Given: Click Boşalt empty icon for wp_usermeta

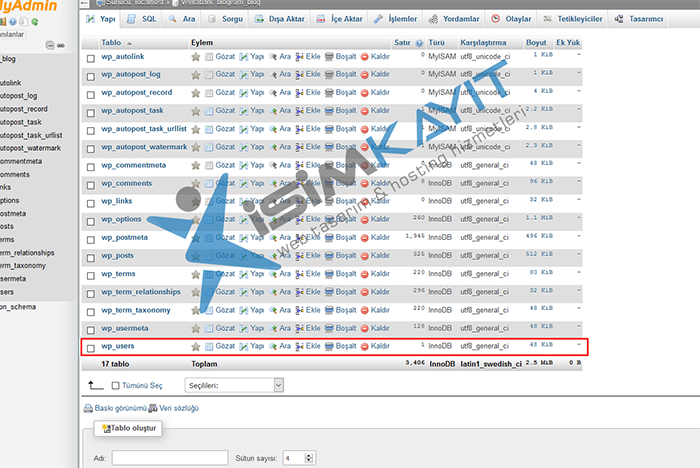Looking at the screenshot, I should 329,328.
